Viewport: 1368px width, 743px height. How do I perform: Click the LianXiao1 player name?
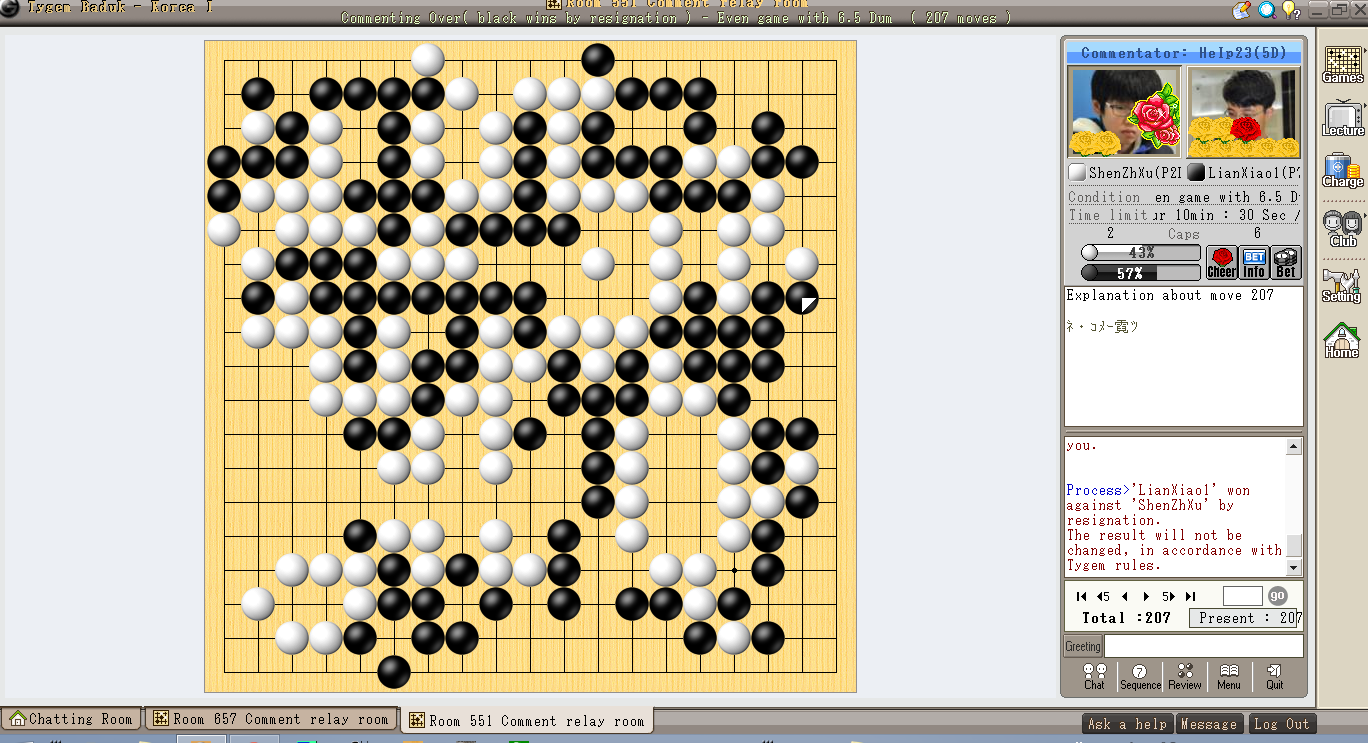click(1253, 173)
